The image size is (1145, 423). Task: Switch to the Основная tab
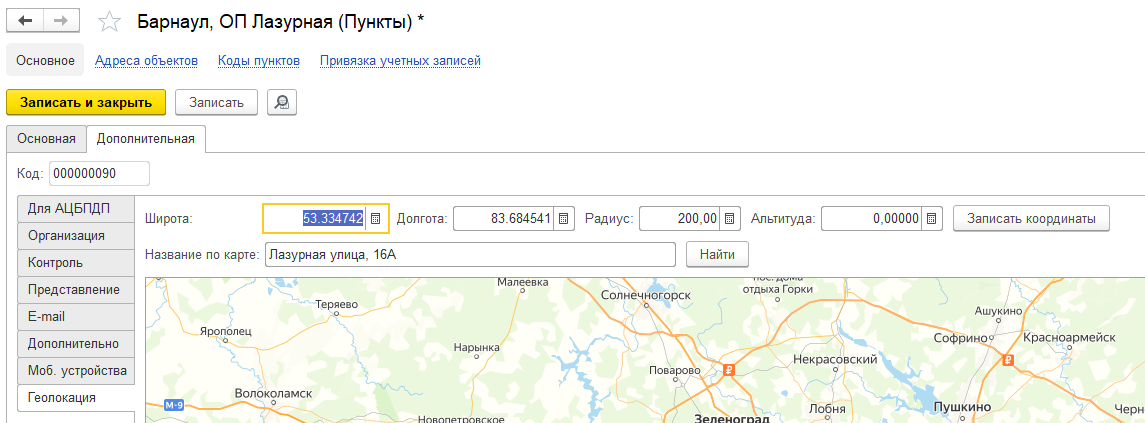46,138
